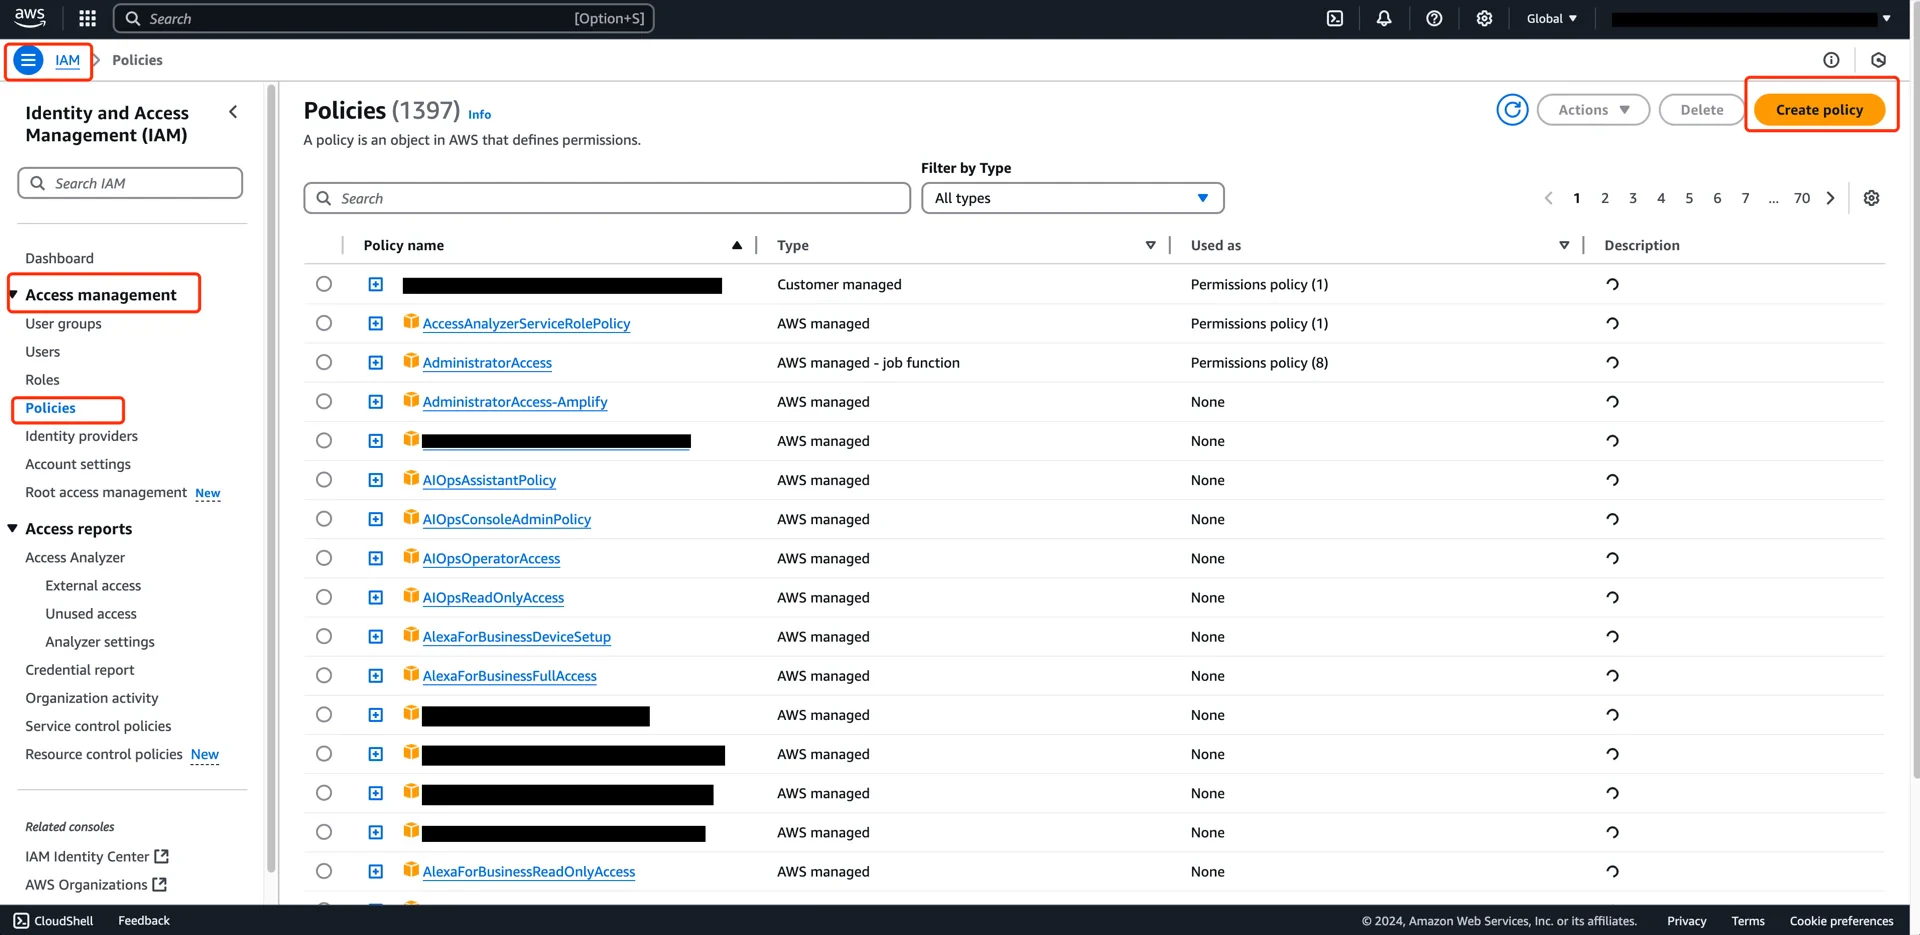Click the IAM breadcrumb link
Image resolution: width=1920 pixels, height=935 pixels.
67,60
